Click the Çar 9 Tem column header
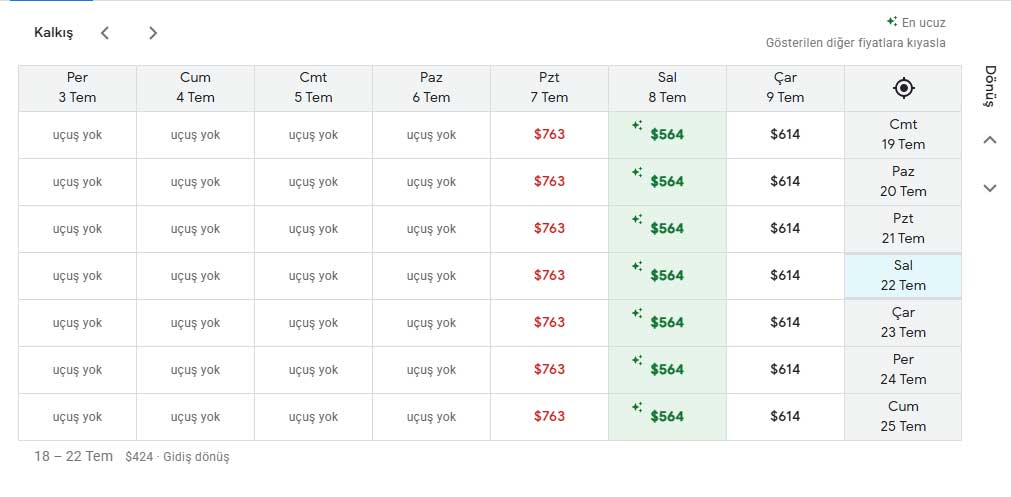This screenshot has width=1011, height=497. [785, 88]
